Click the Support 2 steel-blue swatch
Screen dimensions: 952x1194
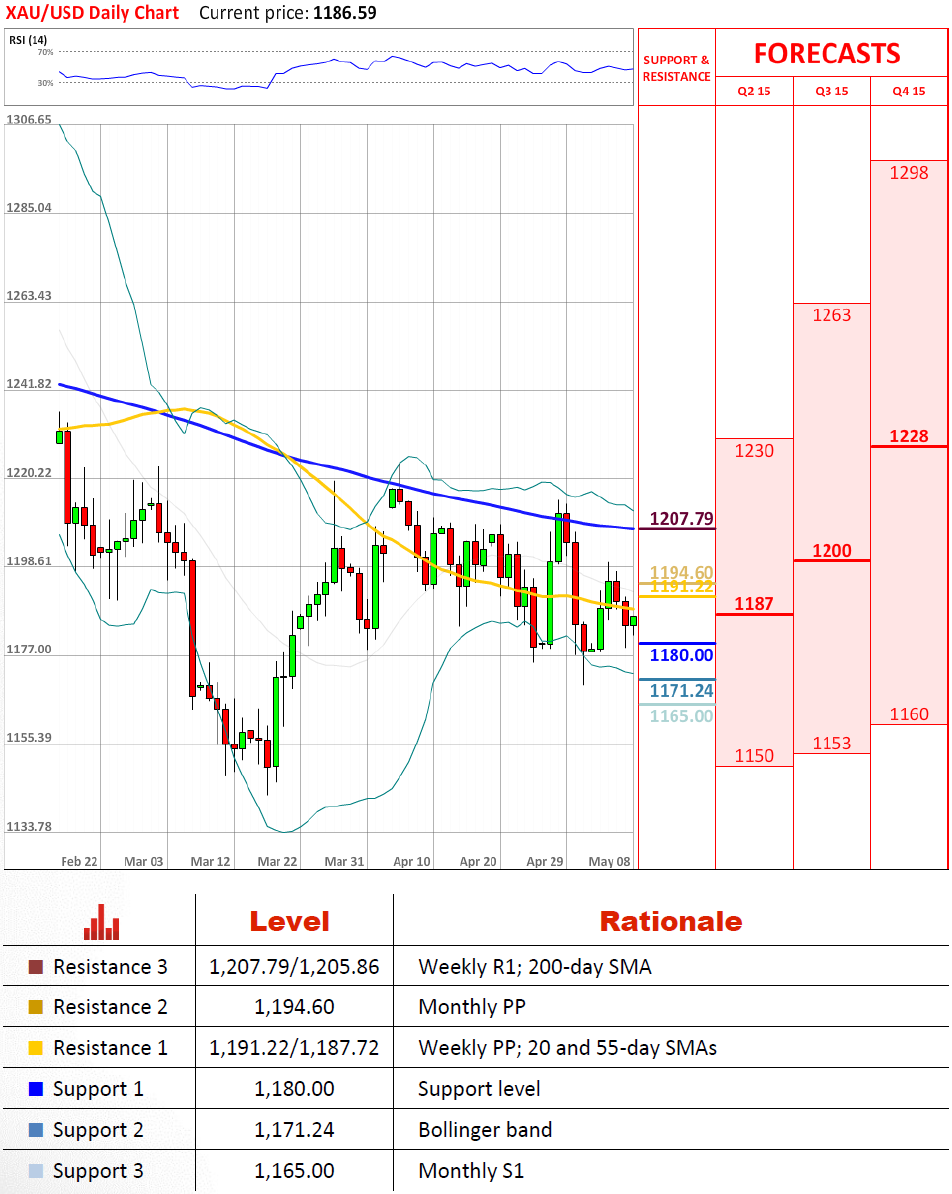coord(35,1130)
